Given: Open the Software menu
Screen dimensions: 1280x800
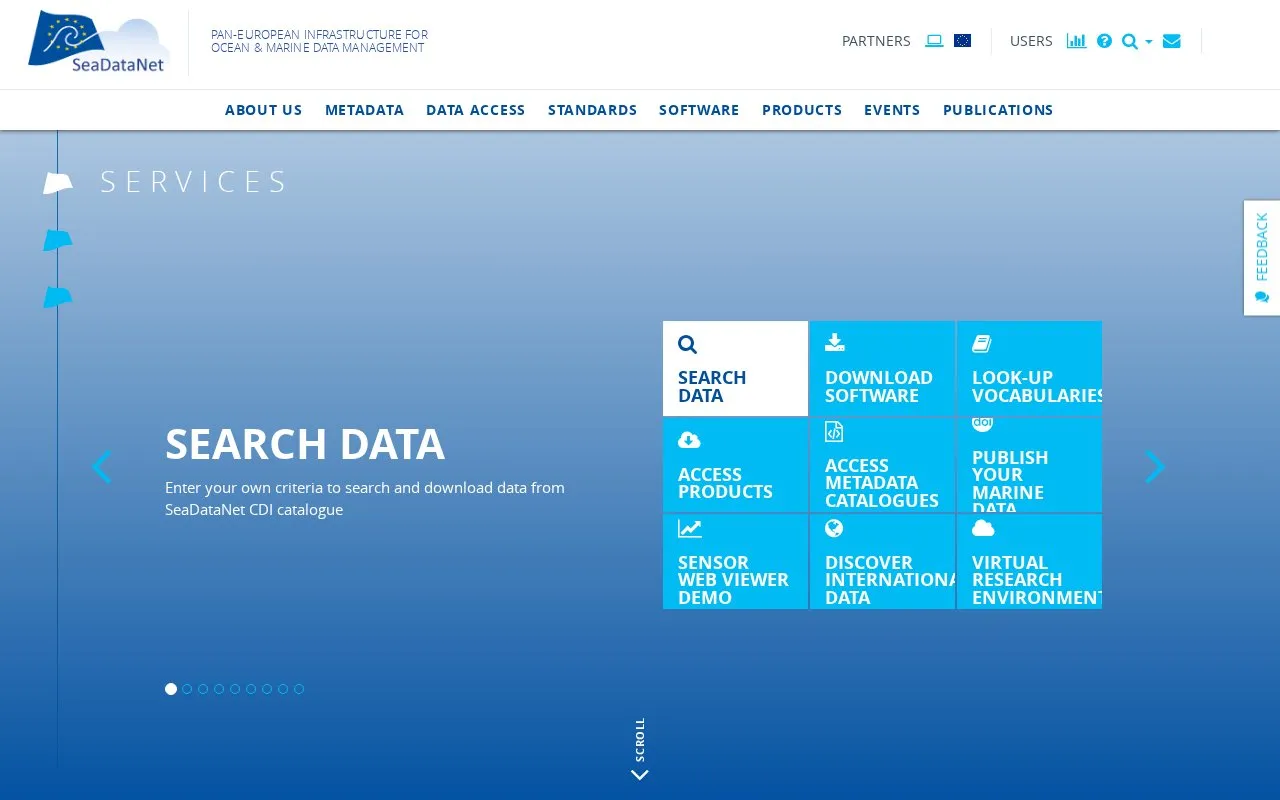Looking at the screenshot, I should (699, 110).
